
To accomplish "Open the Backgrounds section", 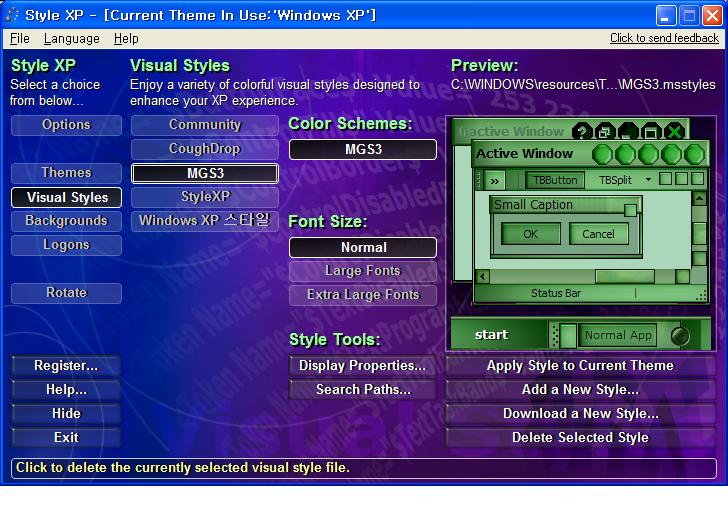I will (66, 221).
